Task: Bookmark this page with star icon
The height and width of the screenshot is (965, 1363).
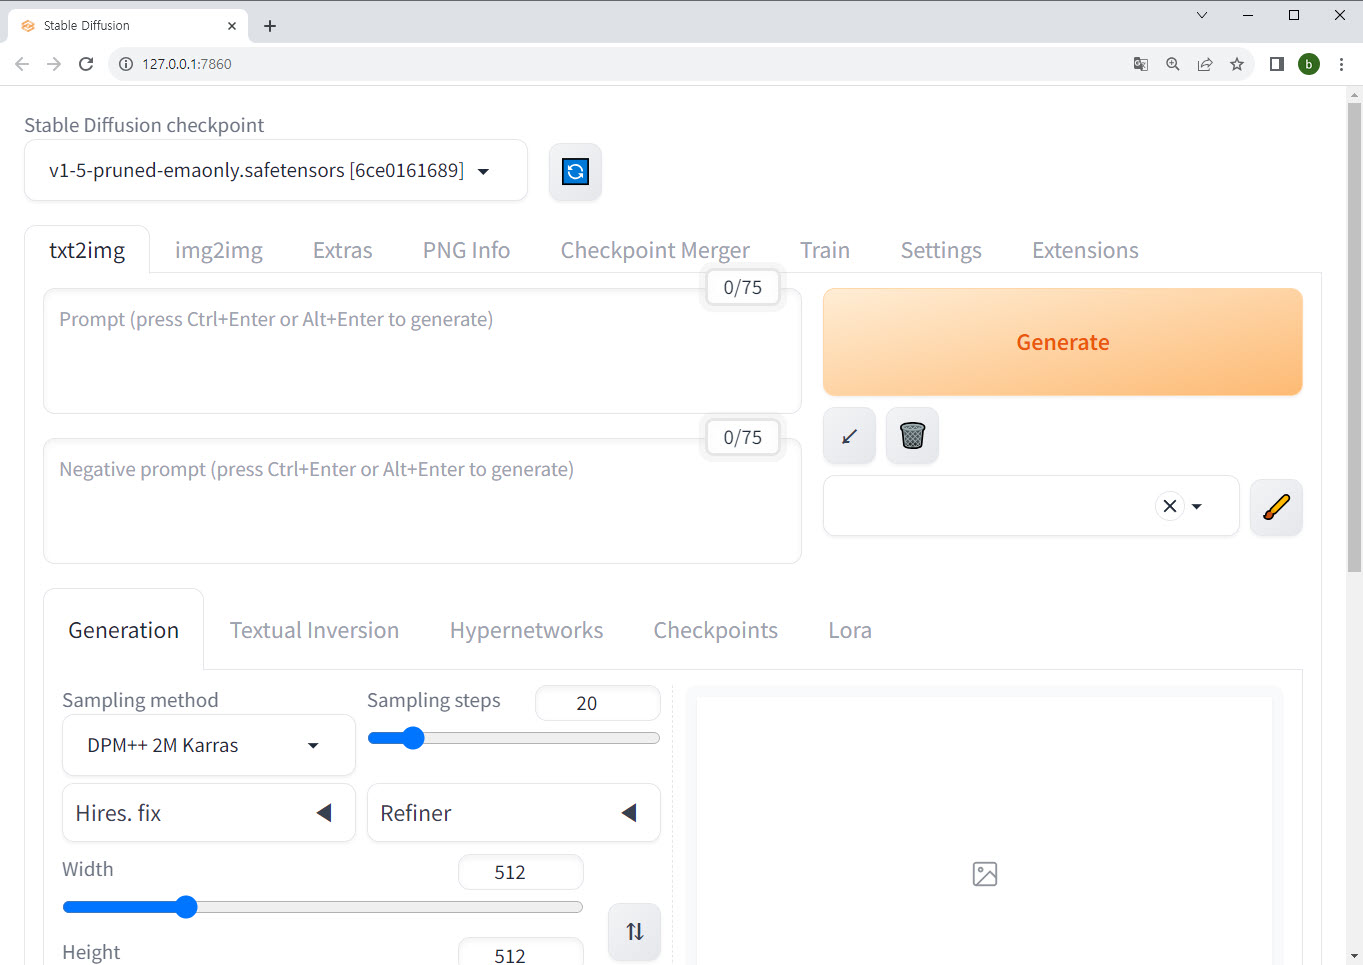Action: click(x=1237, y=64)
